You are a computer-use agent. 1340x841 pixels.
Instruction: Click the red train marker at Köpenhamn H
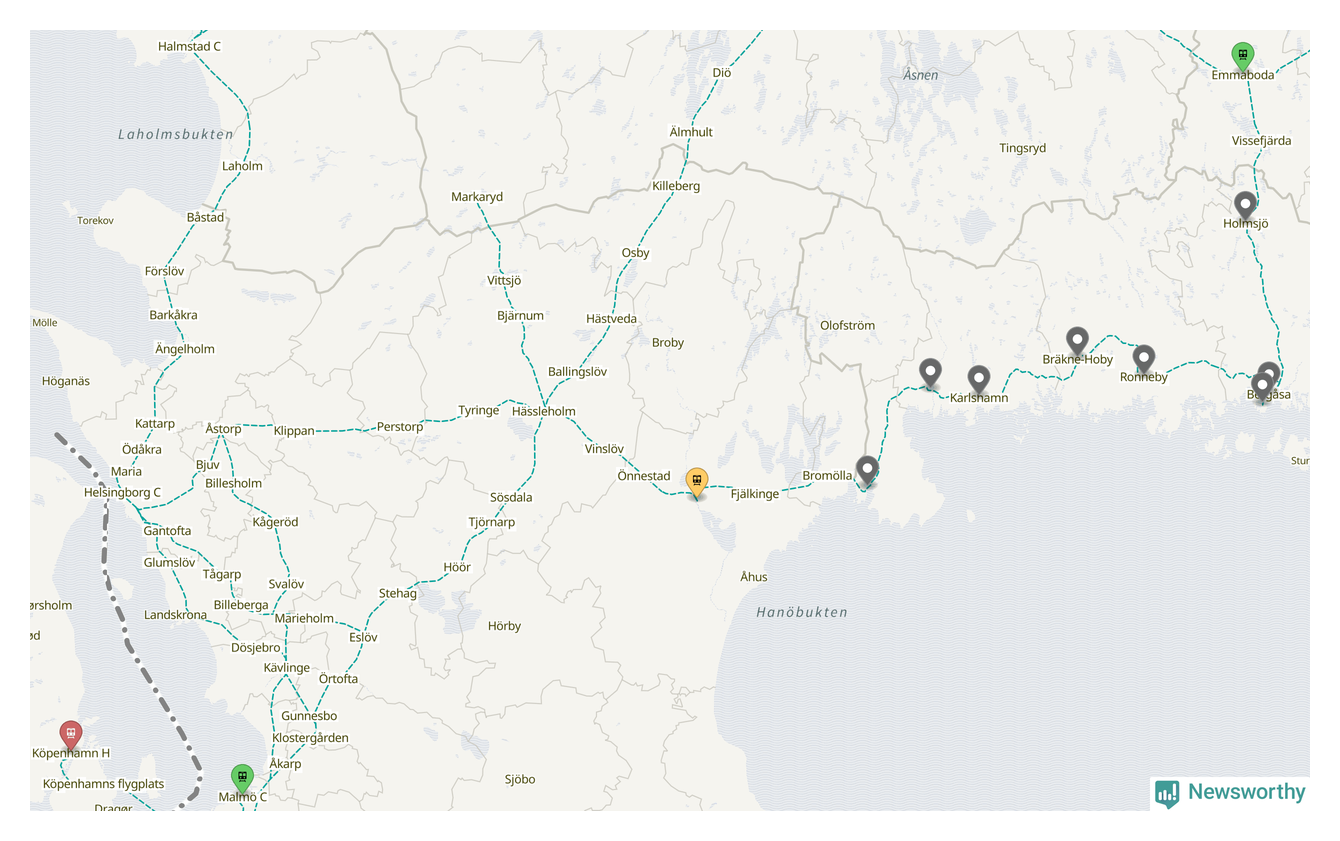pos(70,735)
